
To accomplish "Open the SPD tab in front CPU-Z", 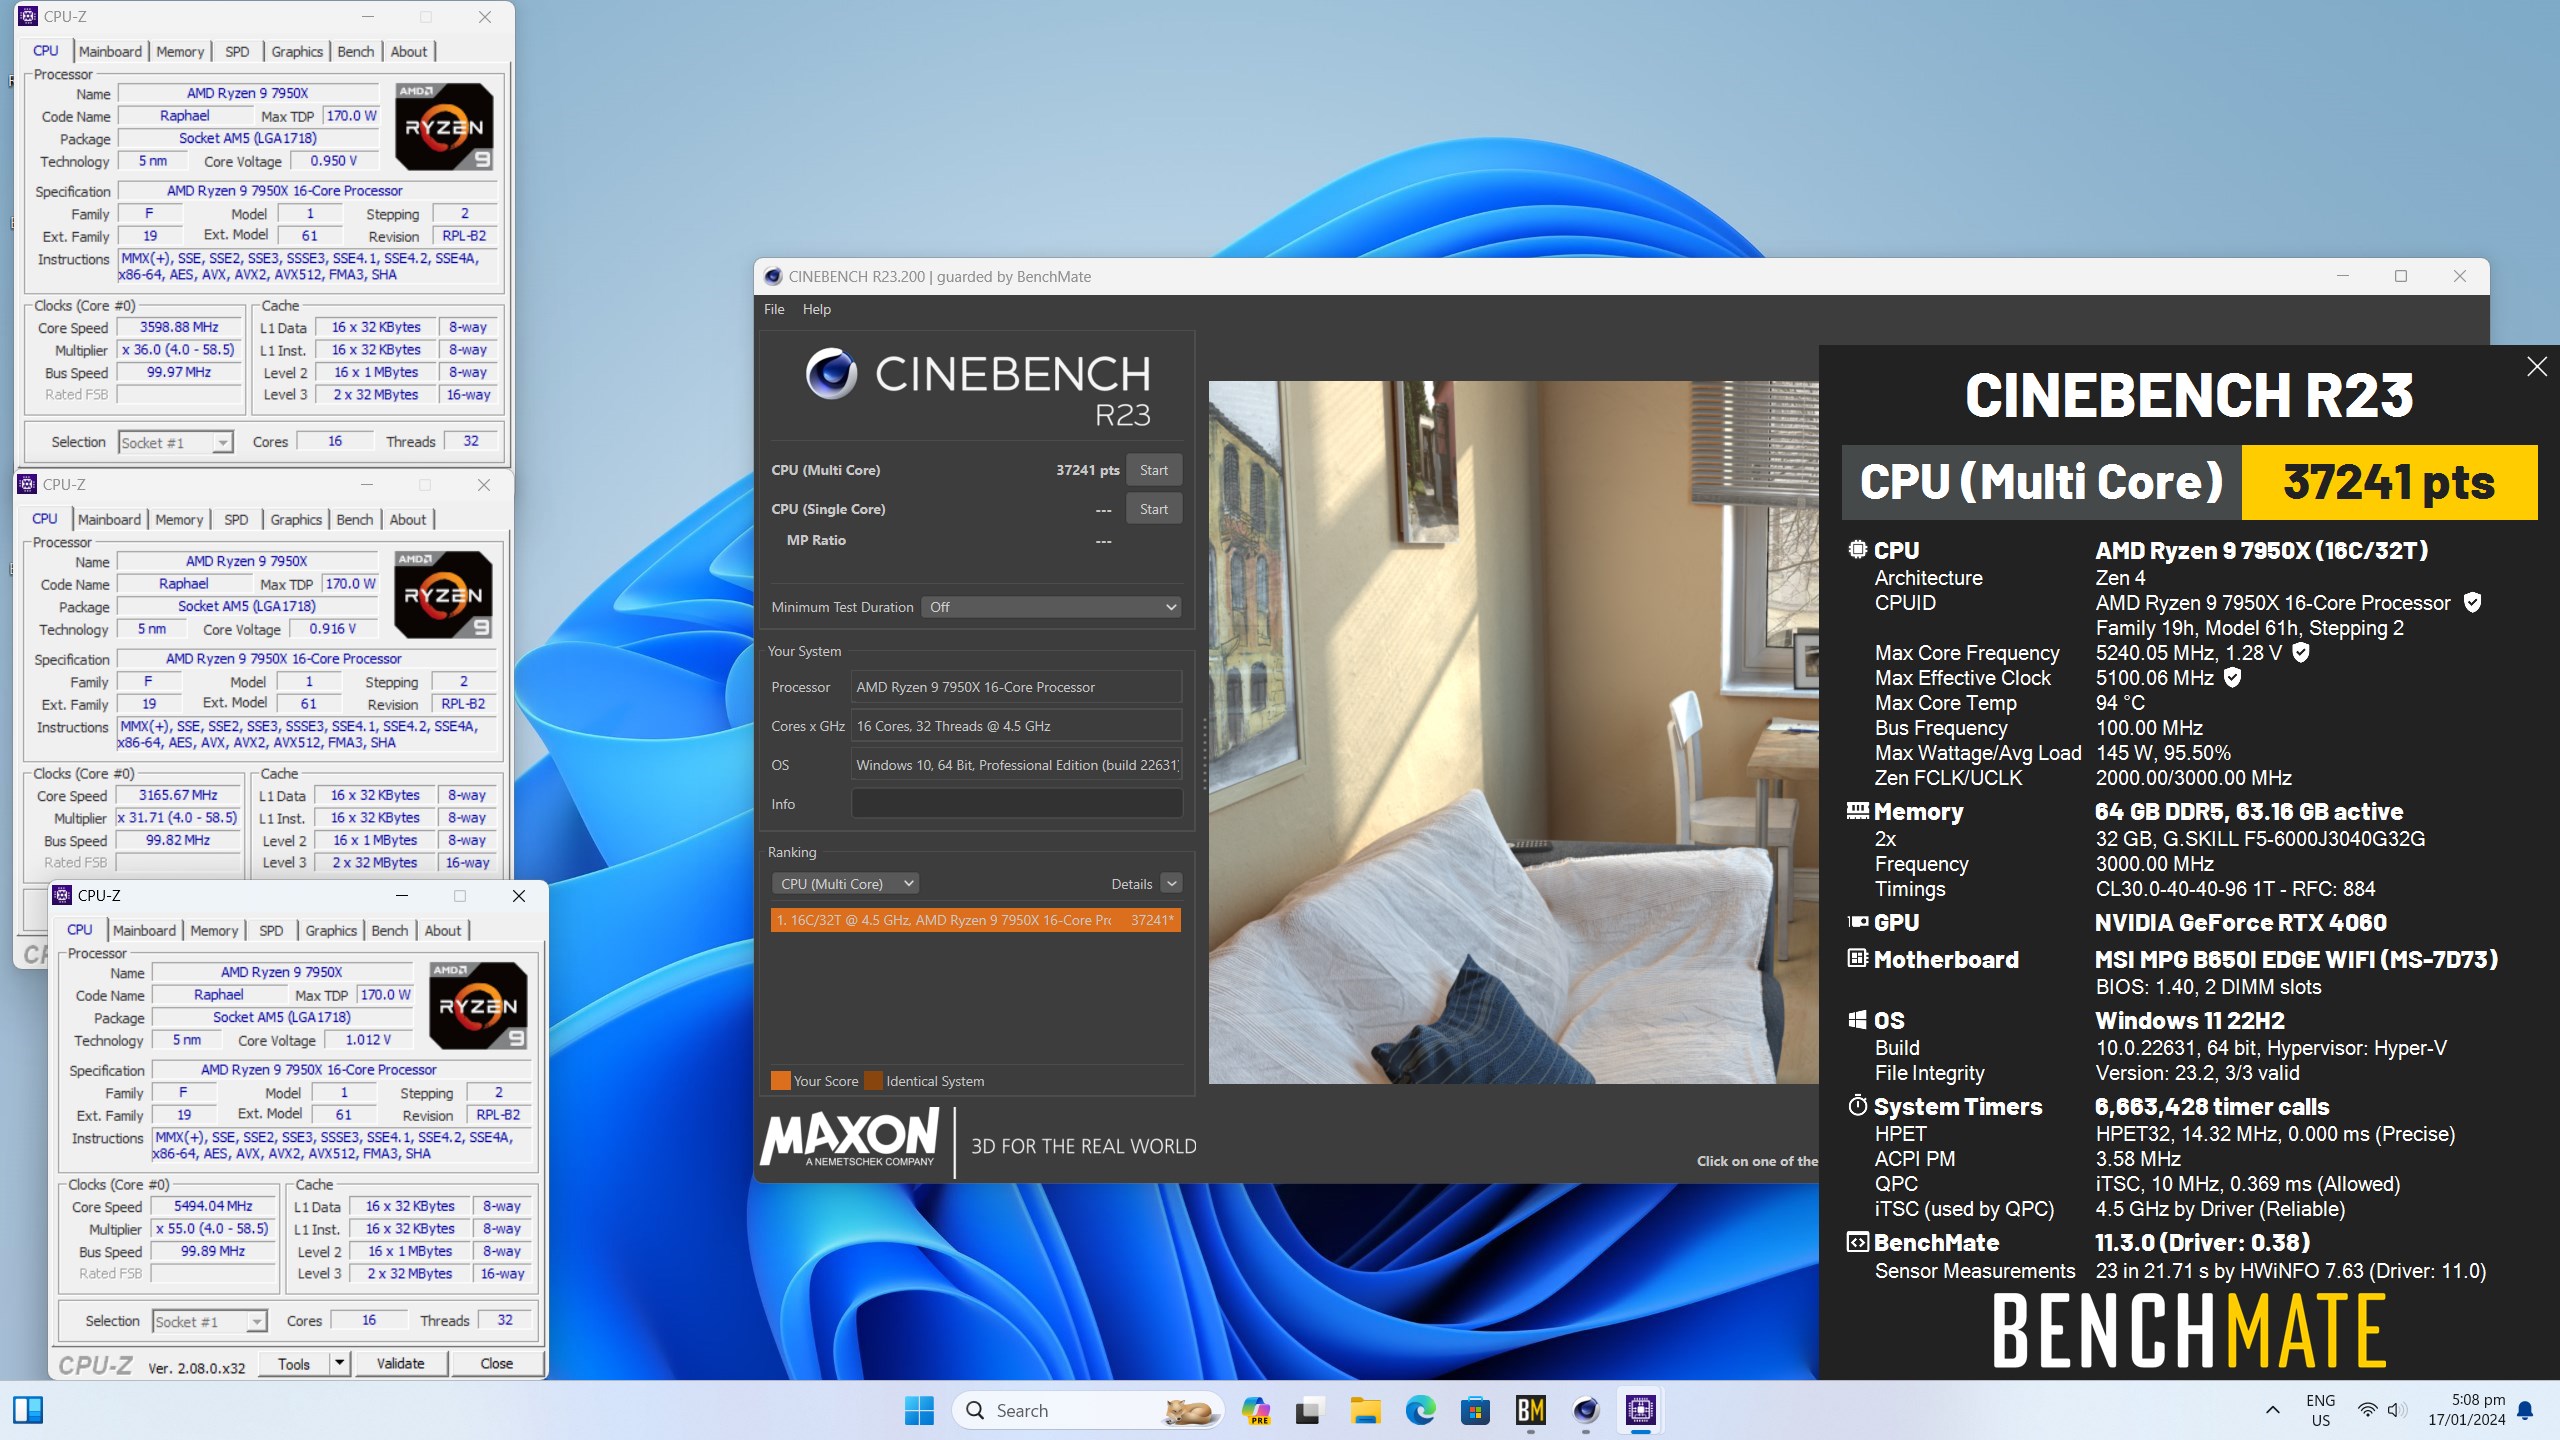I will [x=271, y=930].
